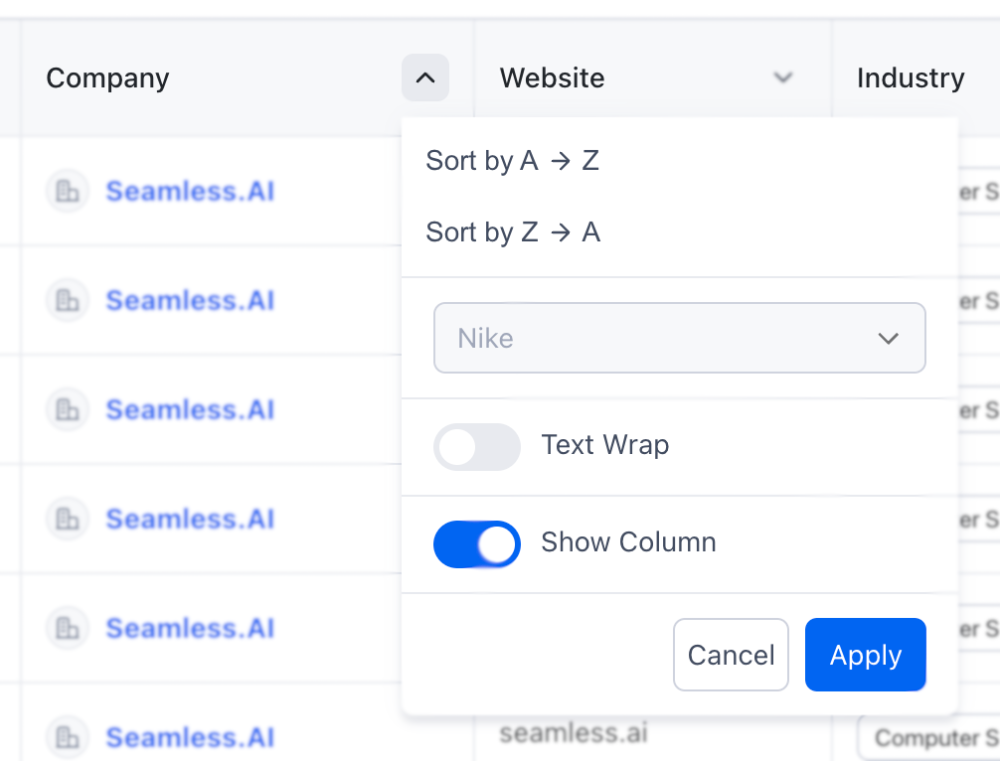Click the Industry column header
Image resolution: width=1000 pixels, height=761 pixels.
coord(910,78)
